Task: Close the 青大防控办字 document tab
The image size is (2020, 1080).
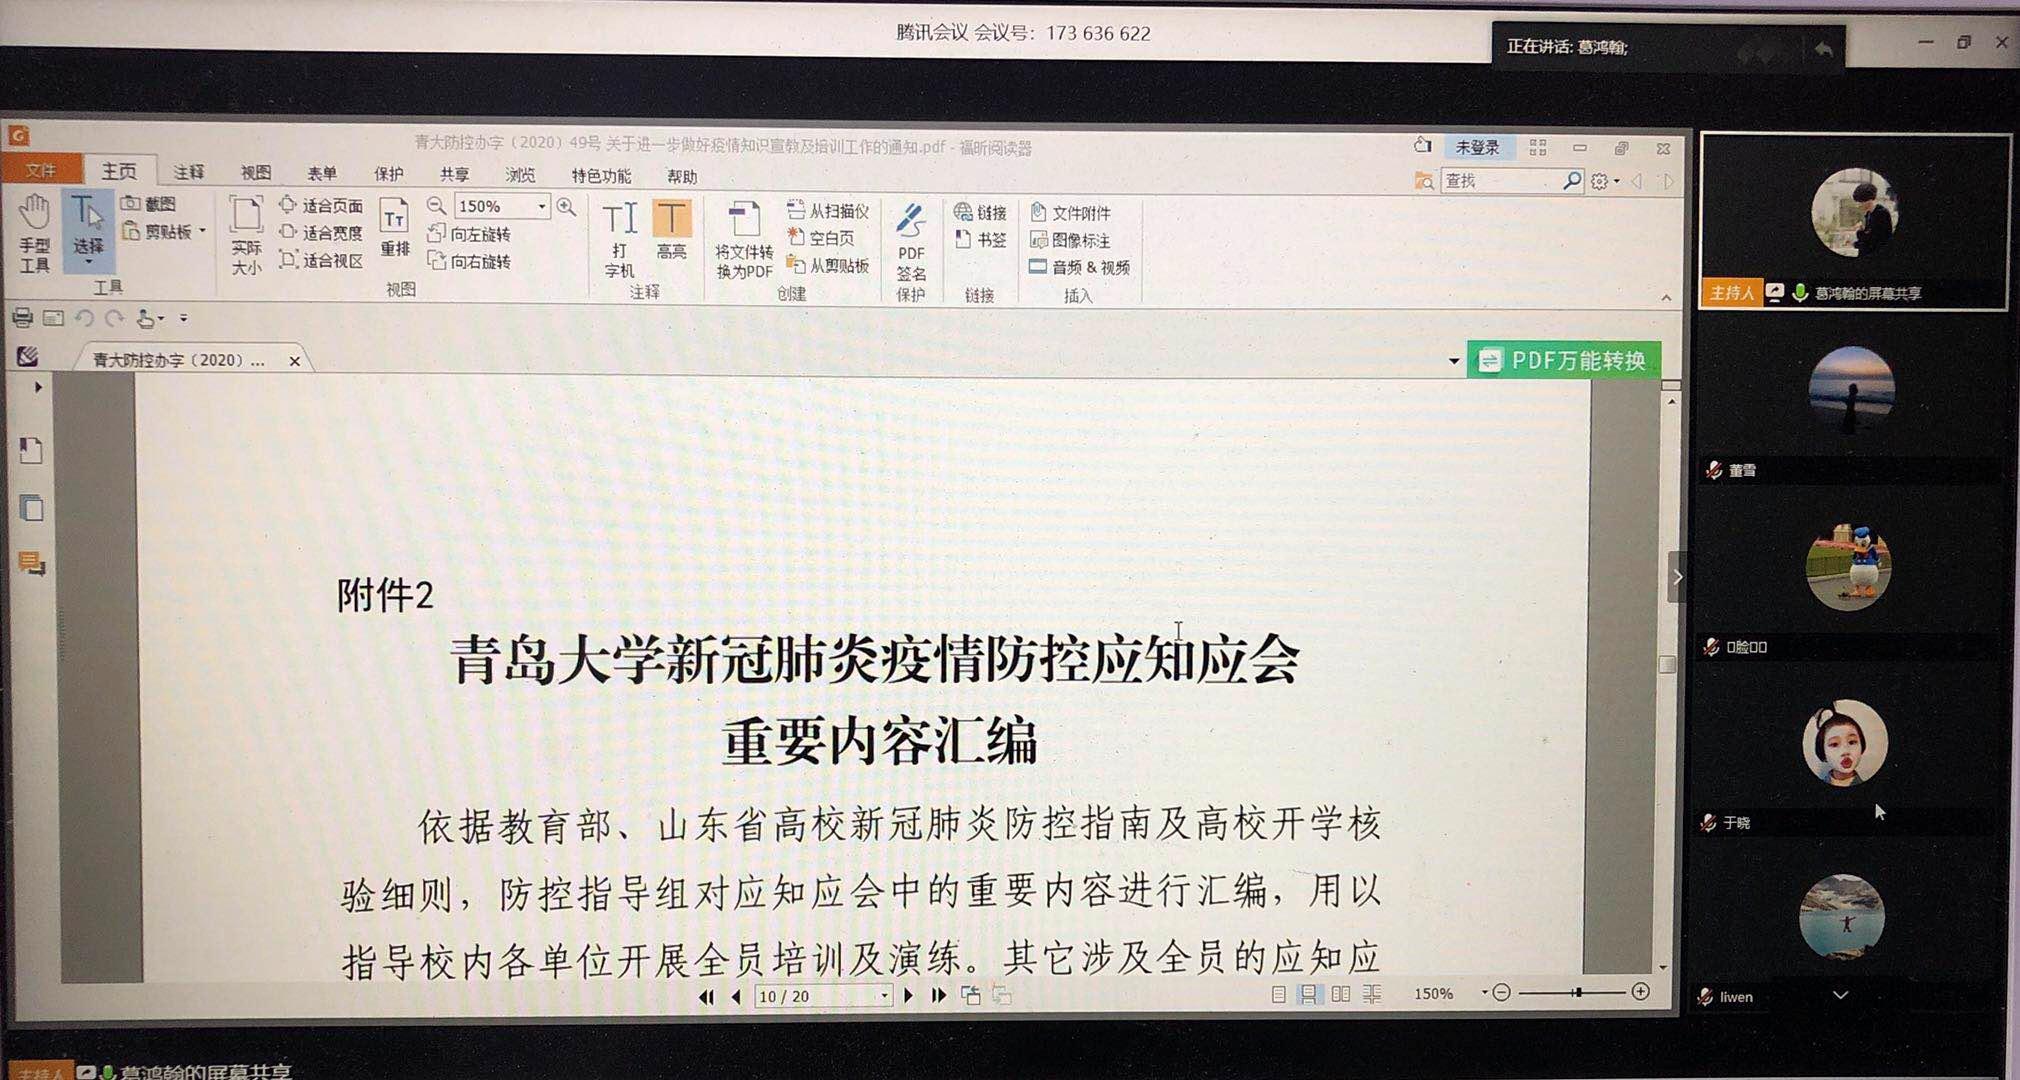Action: (x=294, y=361)
